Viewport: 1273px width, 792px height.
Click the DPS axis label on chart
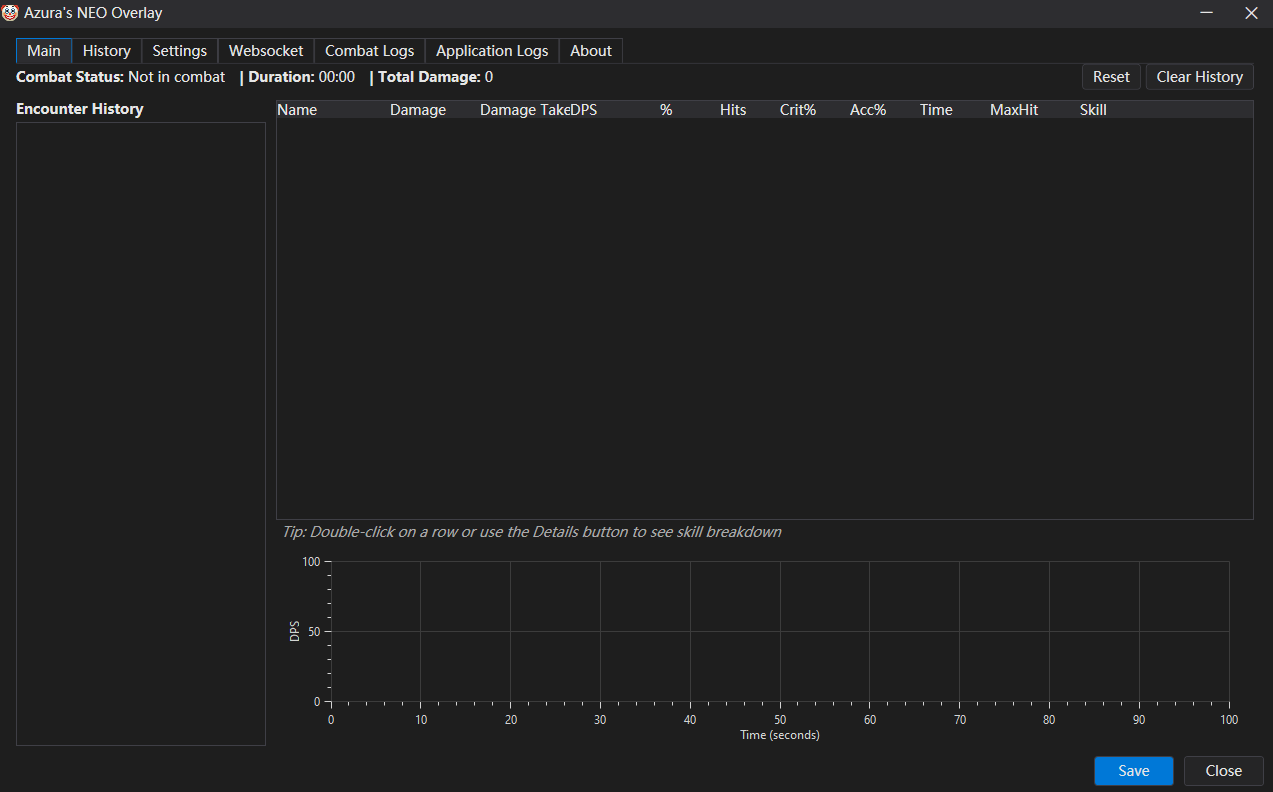click(295, 631)
